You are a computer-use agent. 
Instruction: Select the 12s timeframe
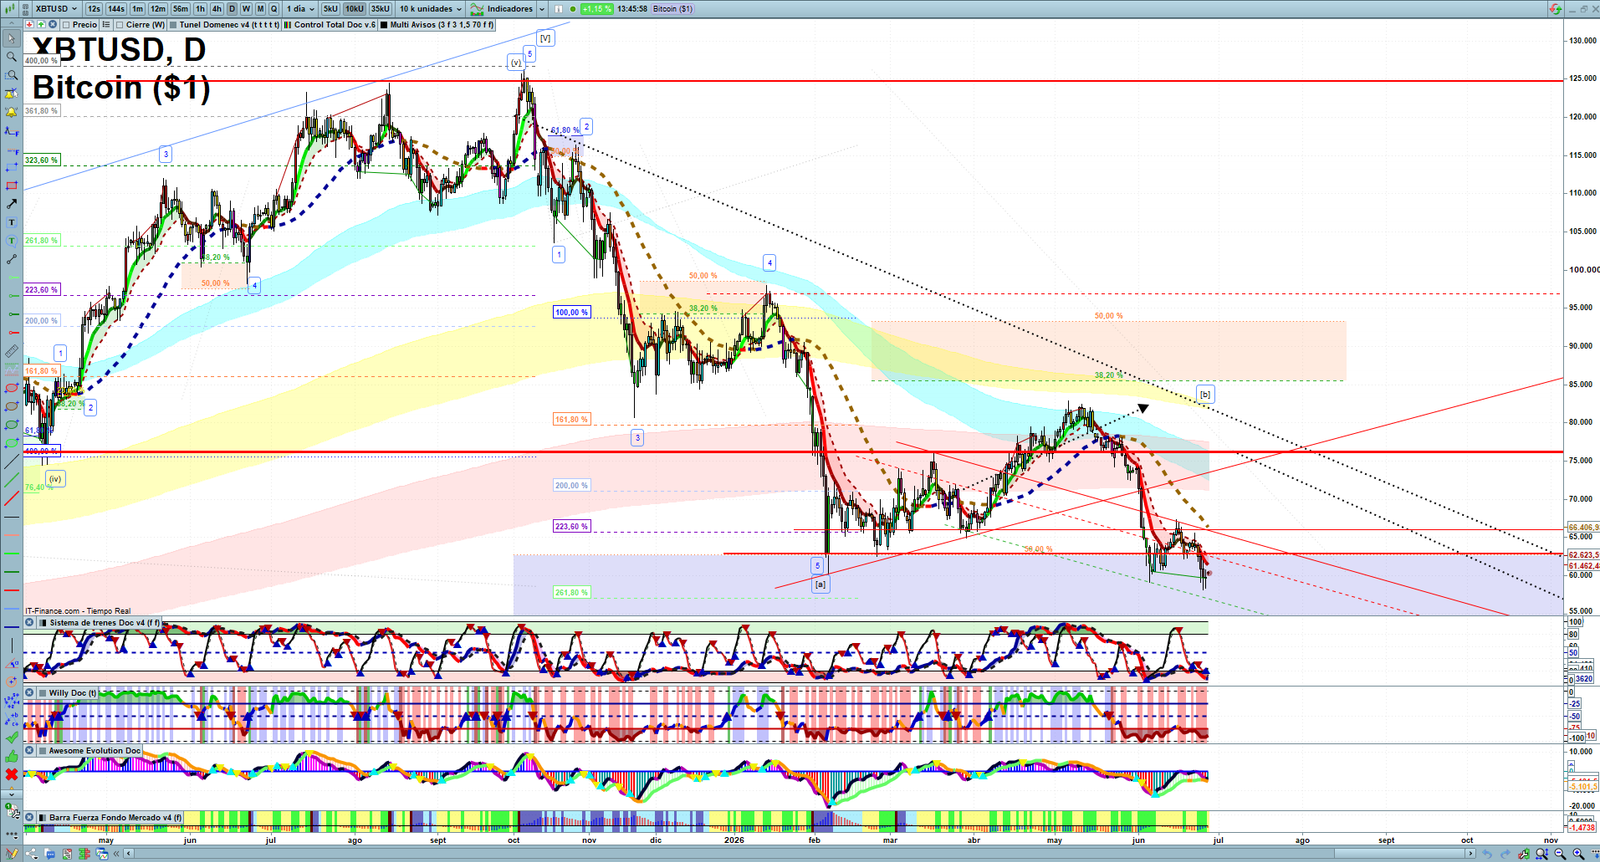pyautogui.click(x=94, y=9)
